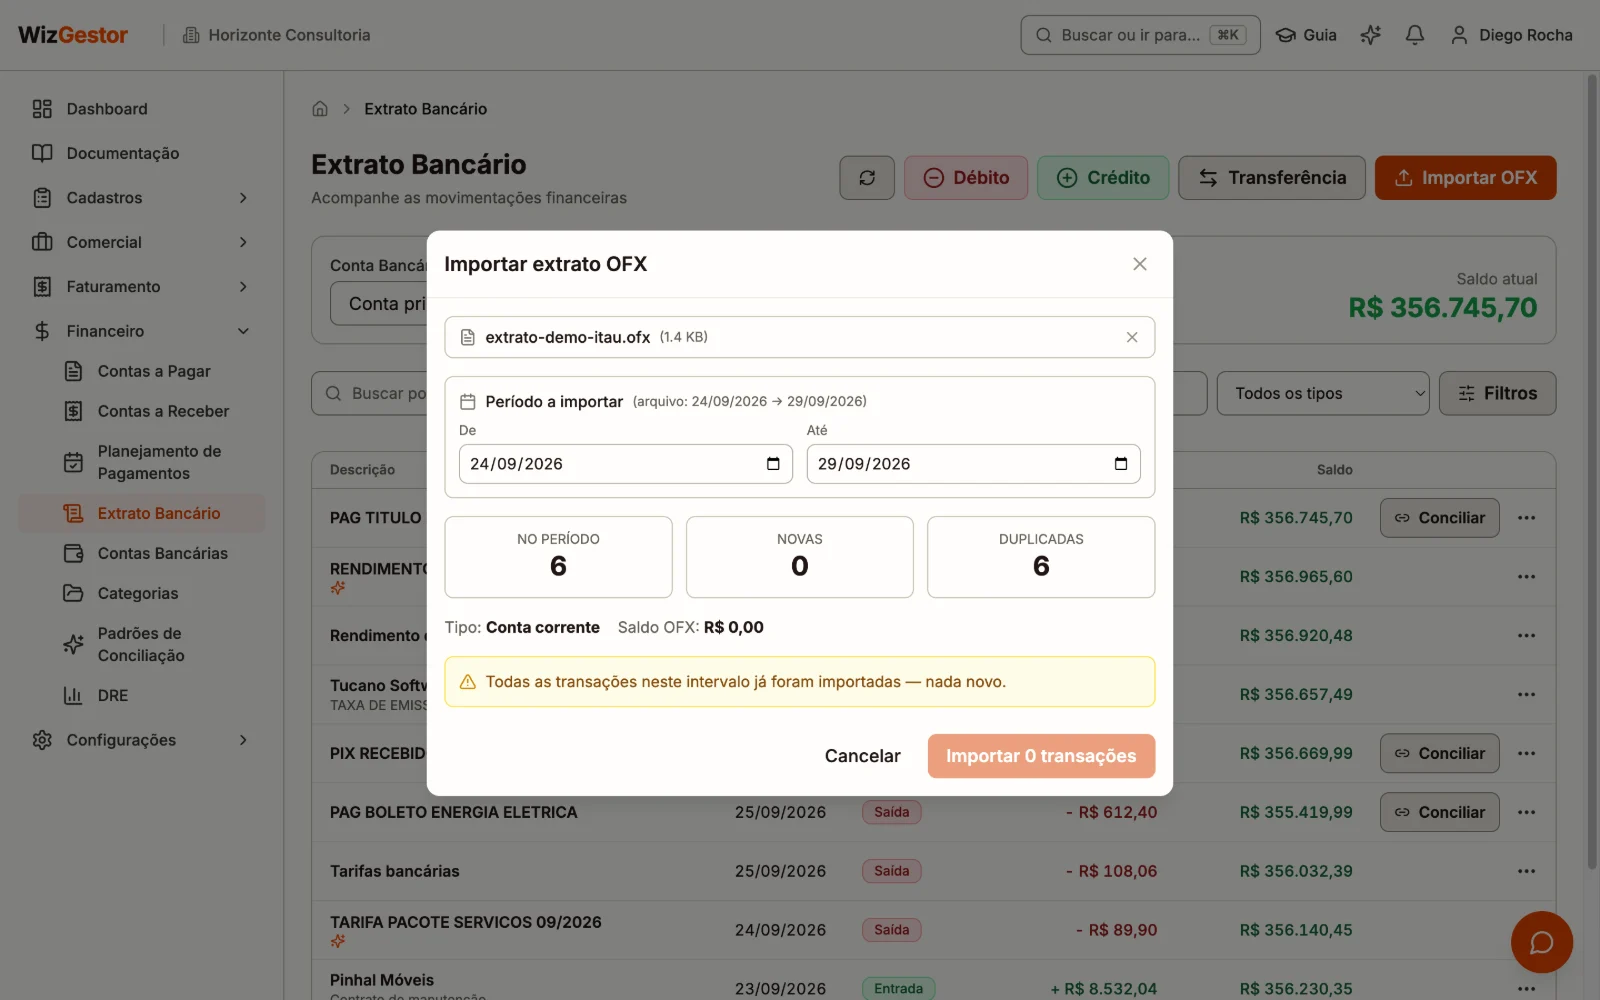The width and height of the screenshot is (1600, 1000).
Task: Close the Importar extrato OFX dialog
Action: click(x=1139, y=264)
